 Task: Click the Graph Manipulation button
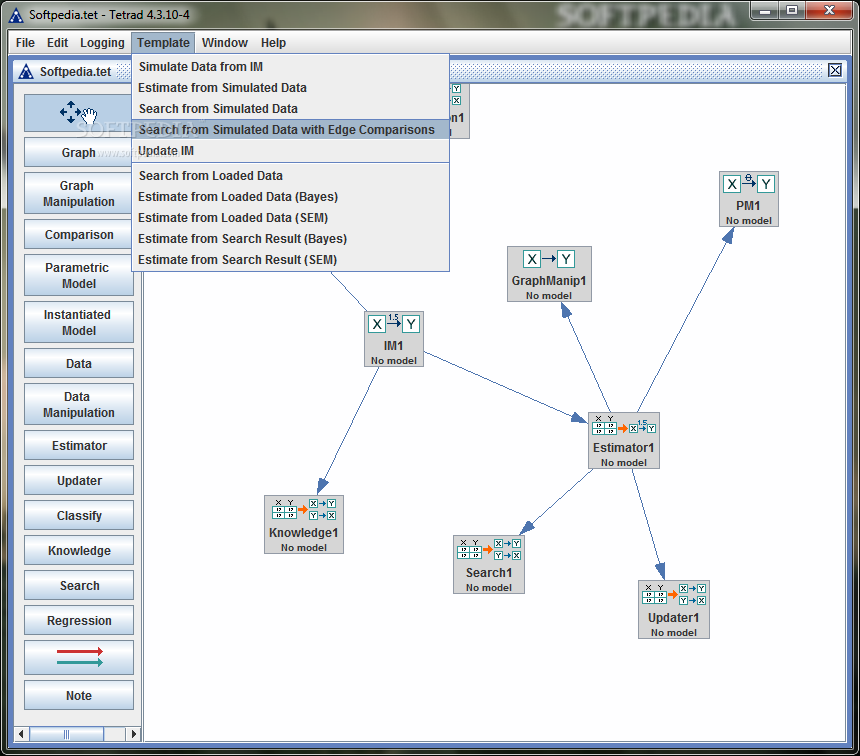pyautogui.click(x=78, y=194)
